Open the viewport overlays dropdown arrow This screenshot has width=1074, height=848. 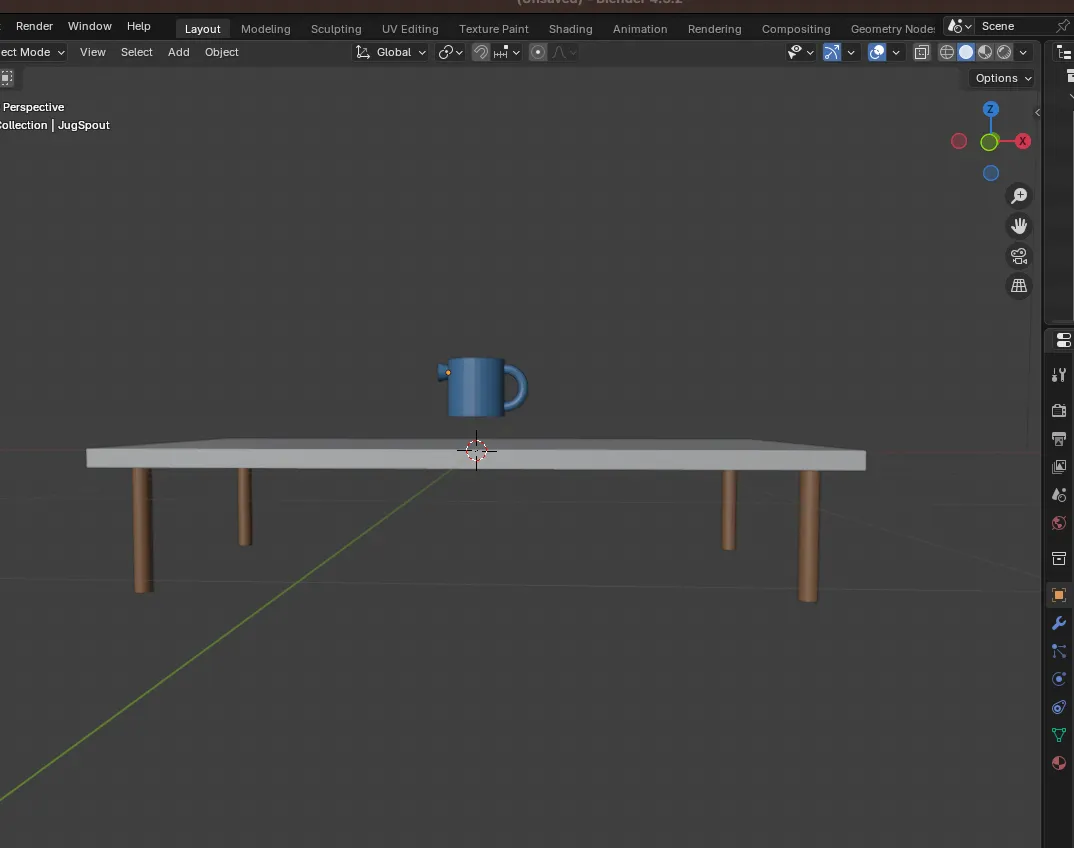tap(897, 52)
